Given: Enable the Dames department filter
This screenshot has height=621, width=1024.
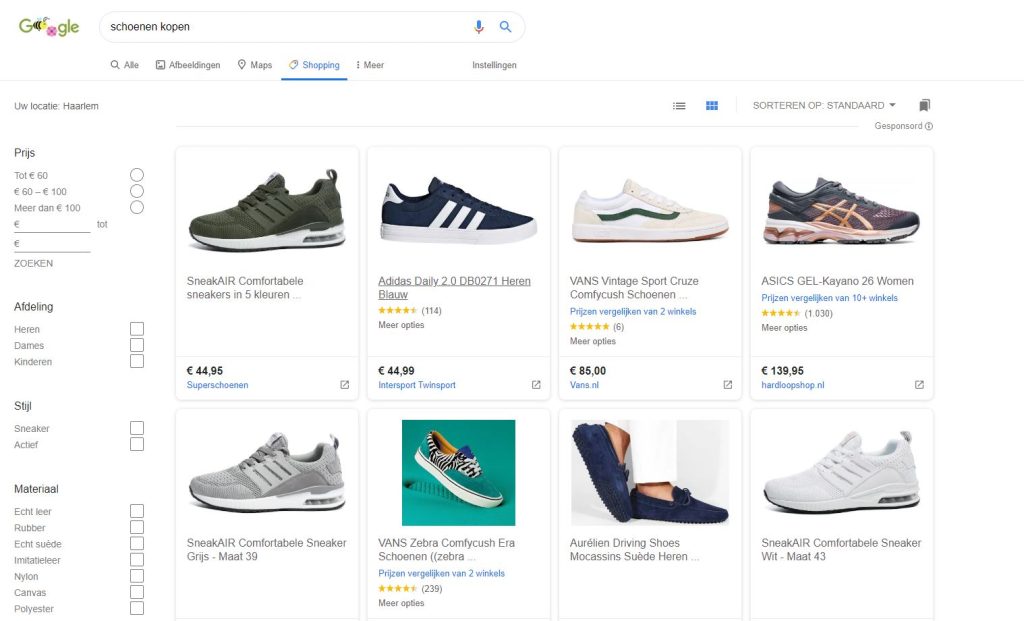Looking at the screenshot, I should click(x=136, y=345).
